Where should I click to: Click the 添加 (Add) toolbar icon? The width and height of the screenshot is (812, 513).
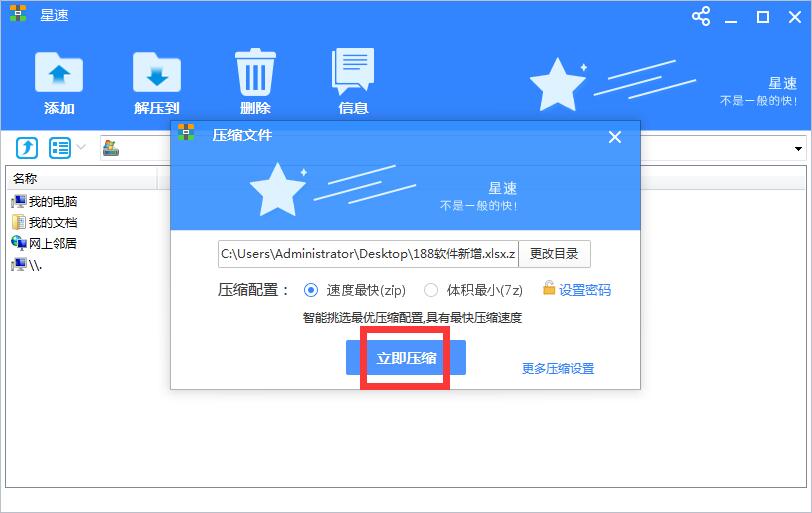[x=59, y=74]
